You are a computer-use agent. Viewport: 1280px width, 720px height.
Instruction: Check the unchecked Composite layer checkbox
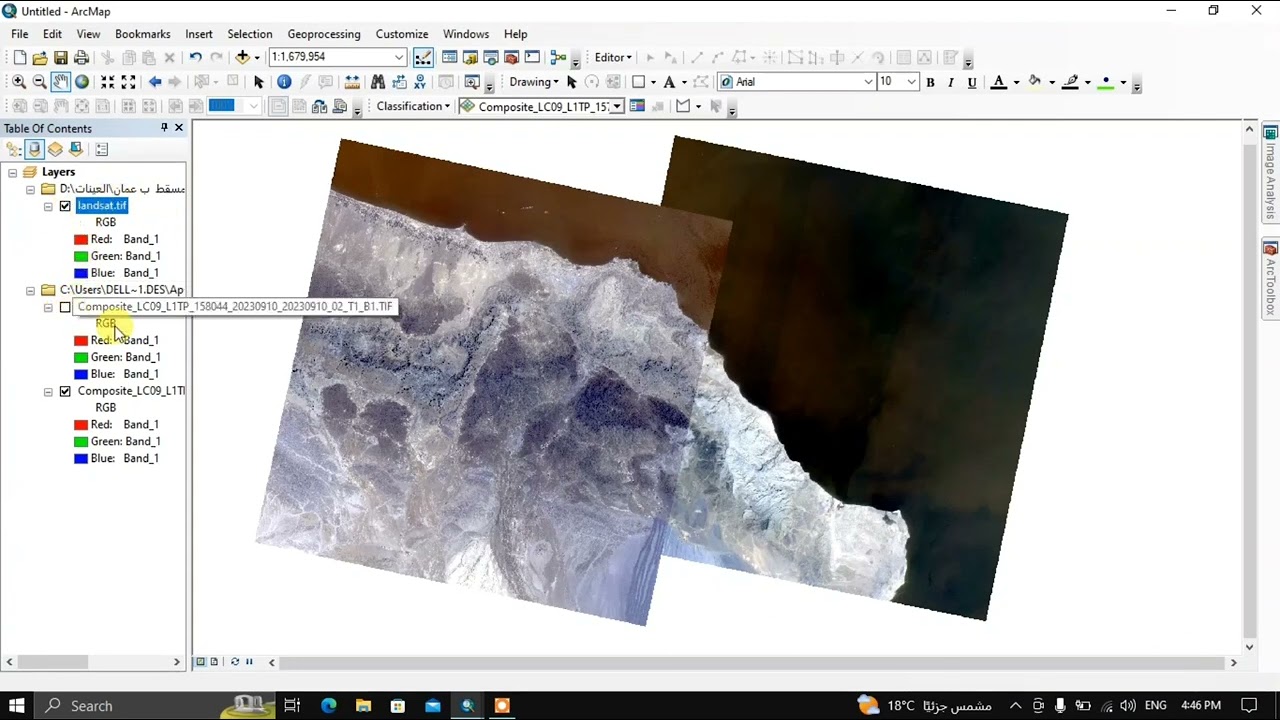pyautogui.click(x=65, y=307)
